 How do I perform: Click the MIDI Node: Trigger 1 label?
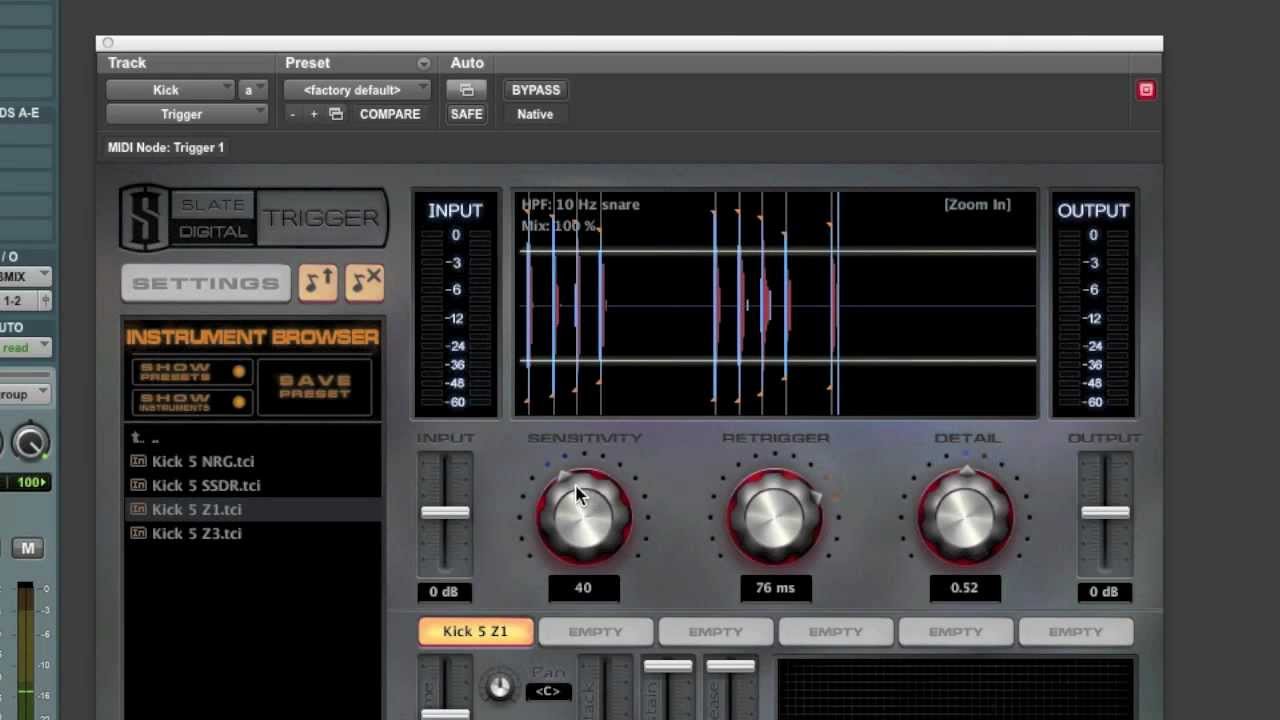pos(166,148)
